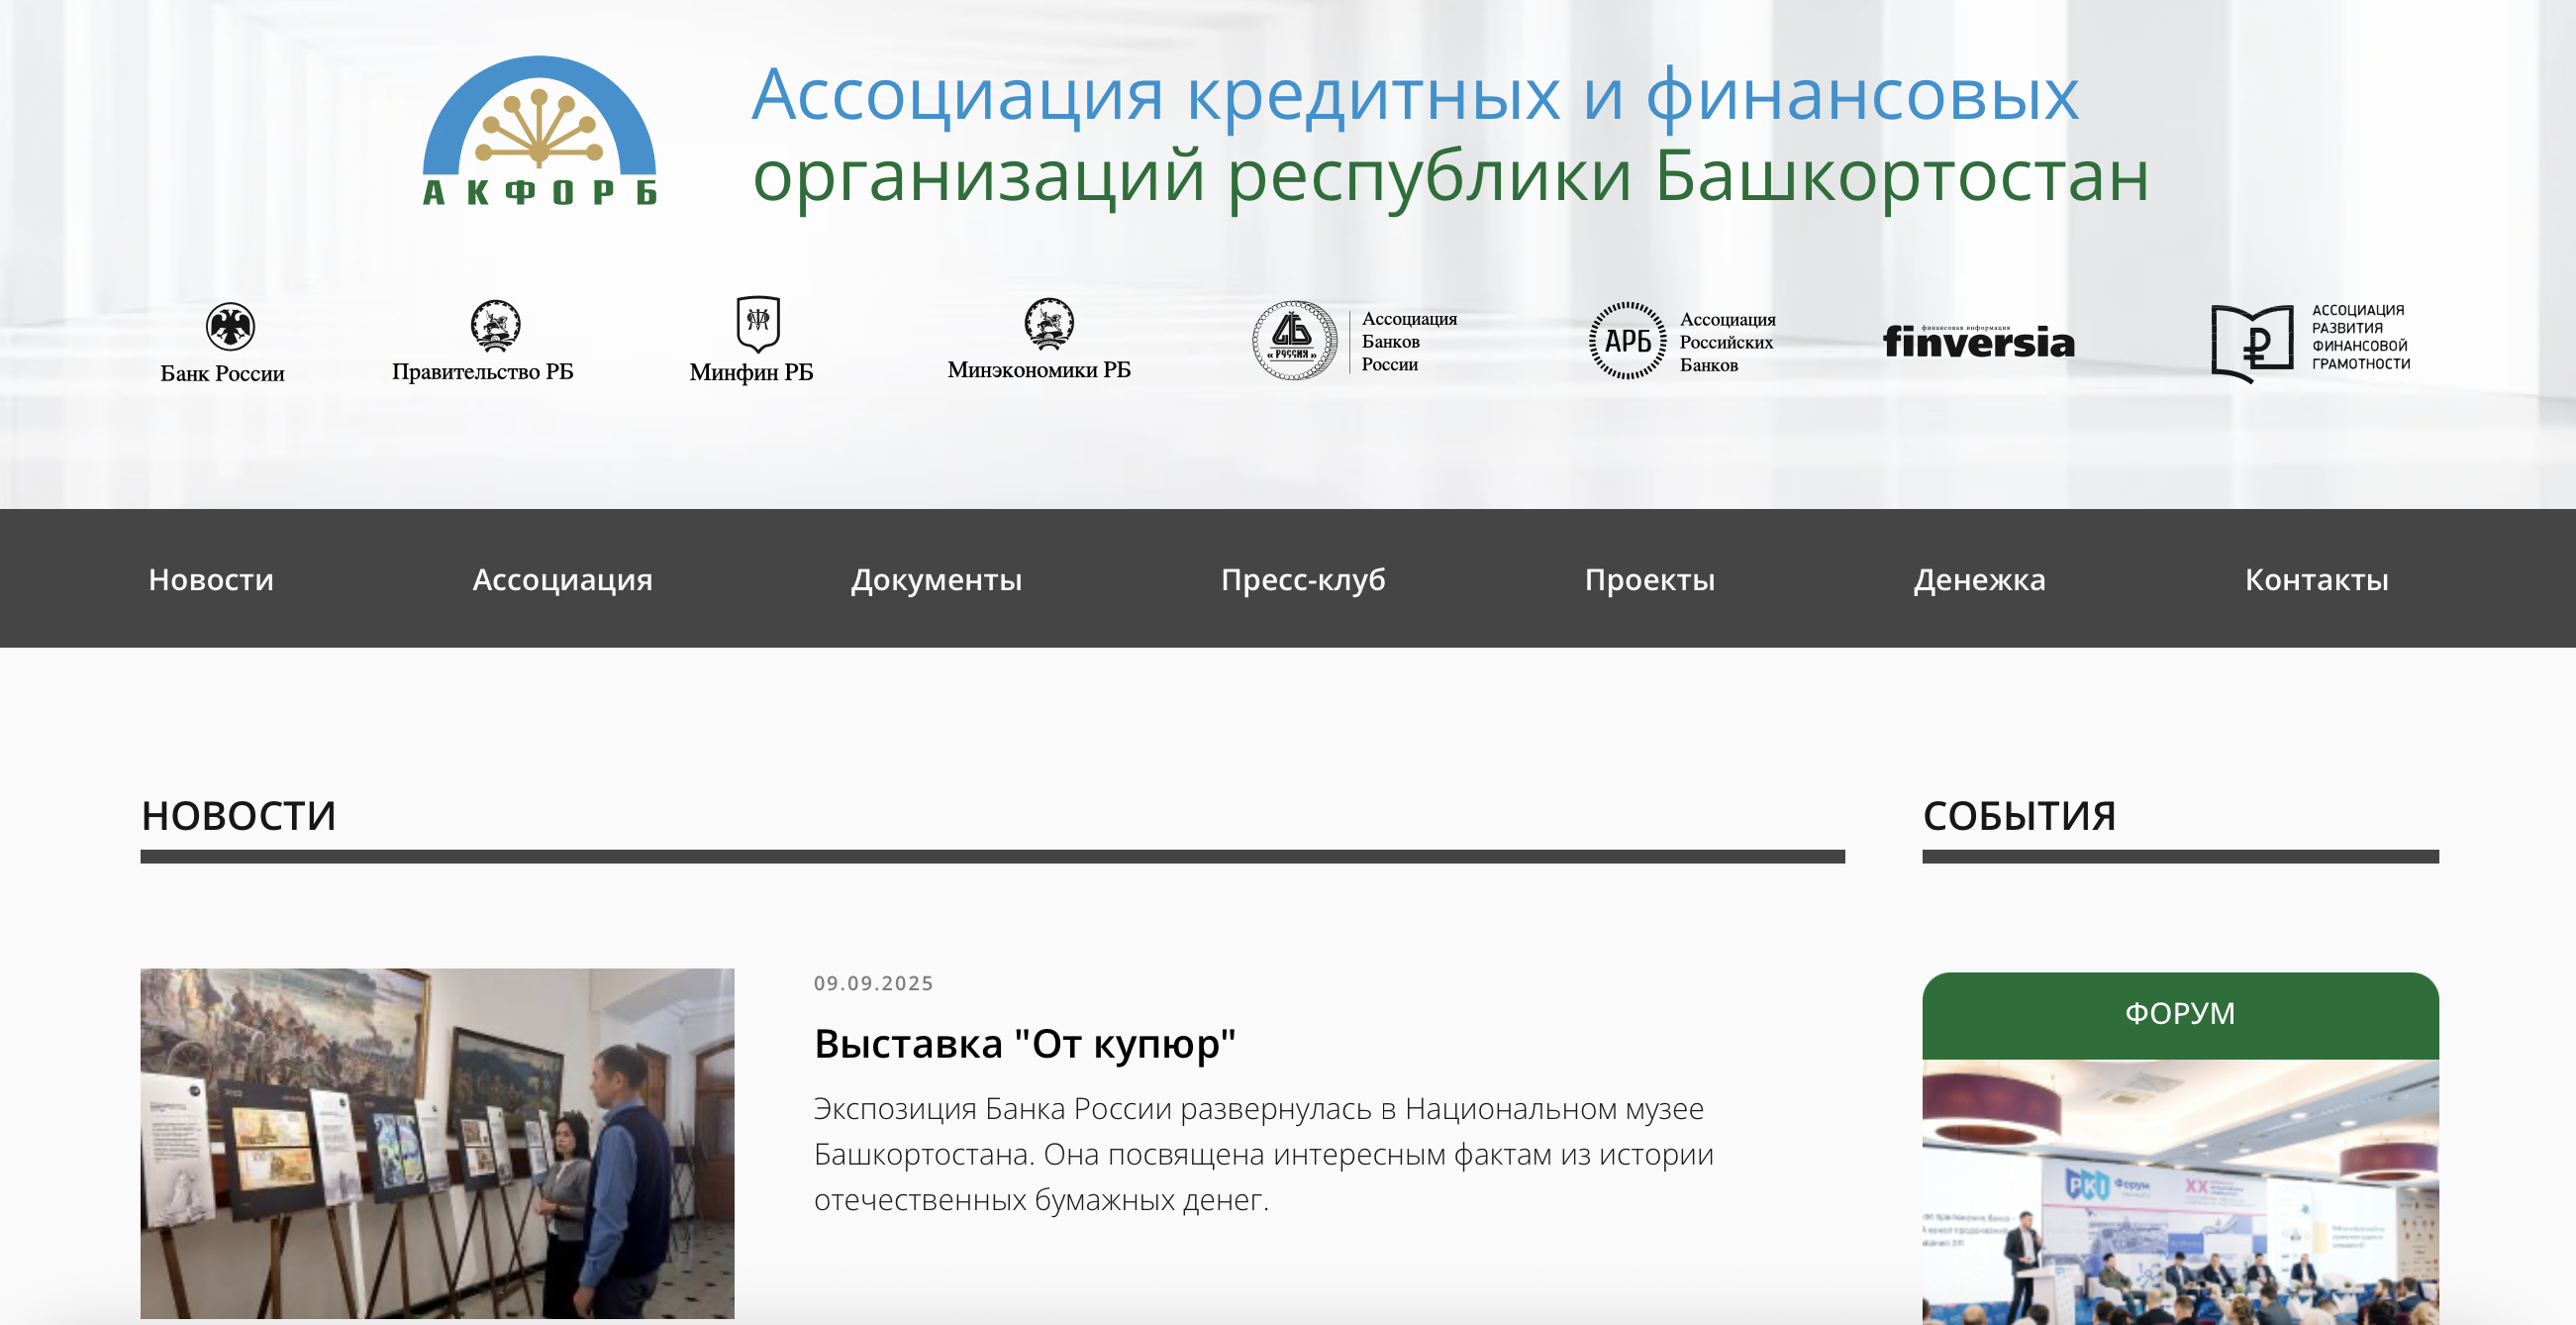Select the Ассоциация navigation item
2576x1325 pixels.
point(562,579)
